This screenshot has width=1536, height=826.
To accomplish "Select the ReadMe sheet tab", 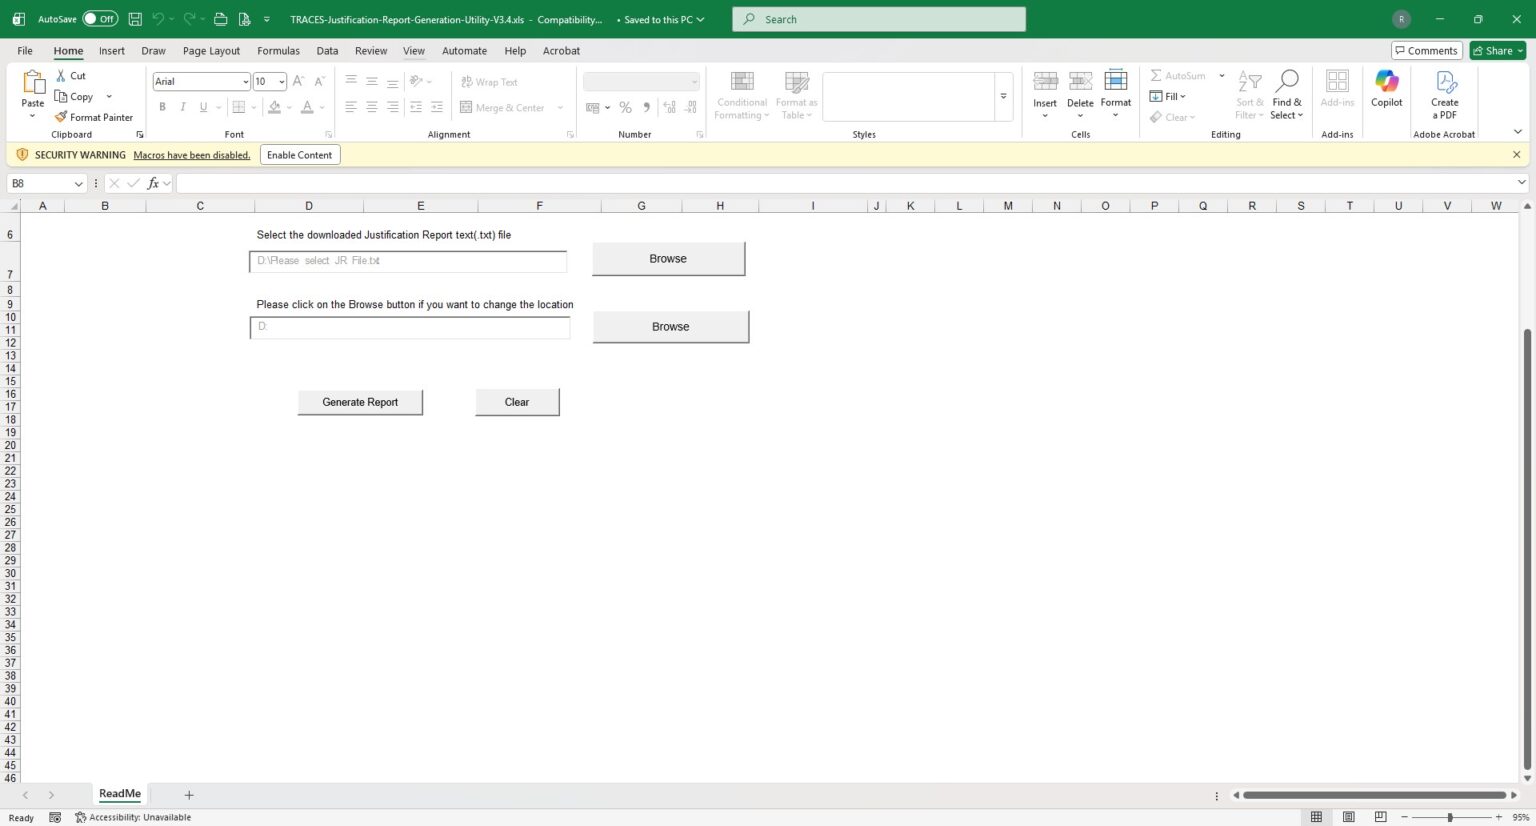I will click(119, 793).
